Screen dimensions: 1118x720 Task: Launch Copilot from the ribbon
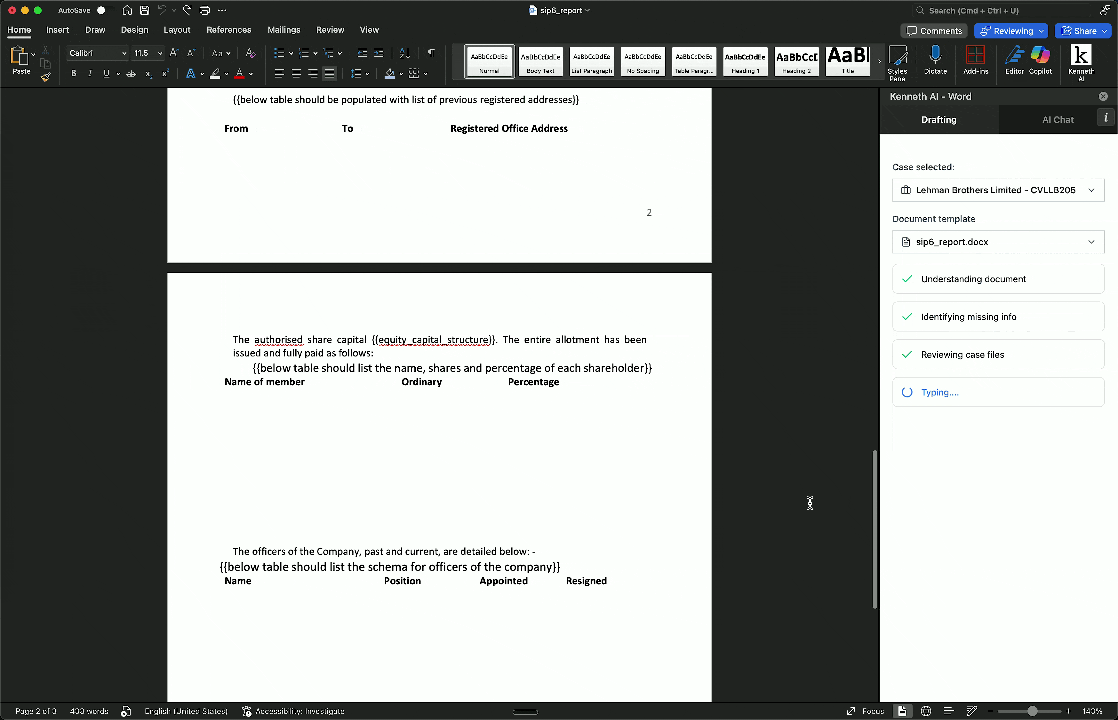click(x=1040, y=61)
